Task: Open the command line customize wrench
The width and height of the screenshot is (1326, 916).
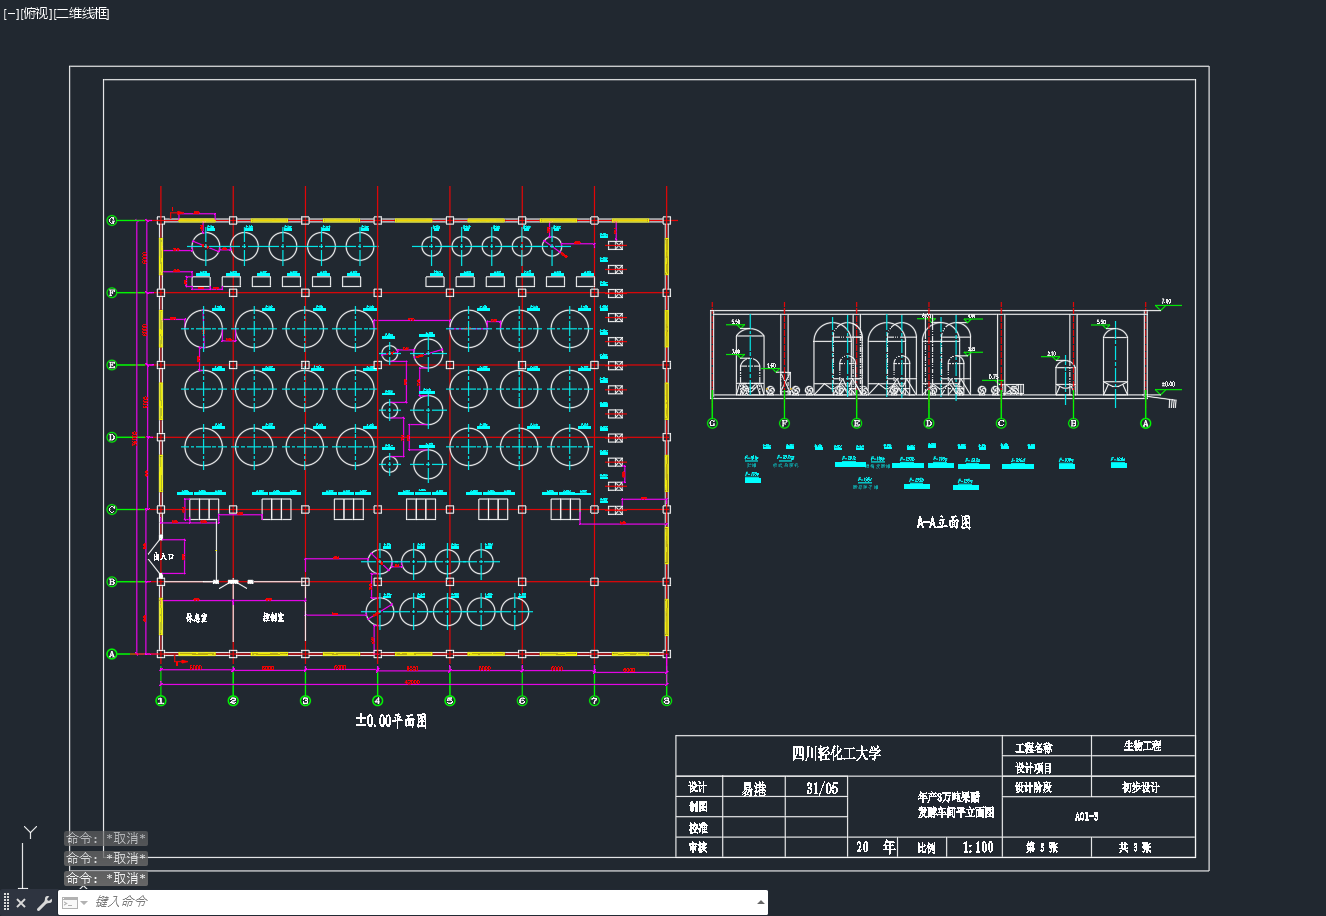Action: tap(43, 903)
